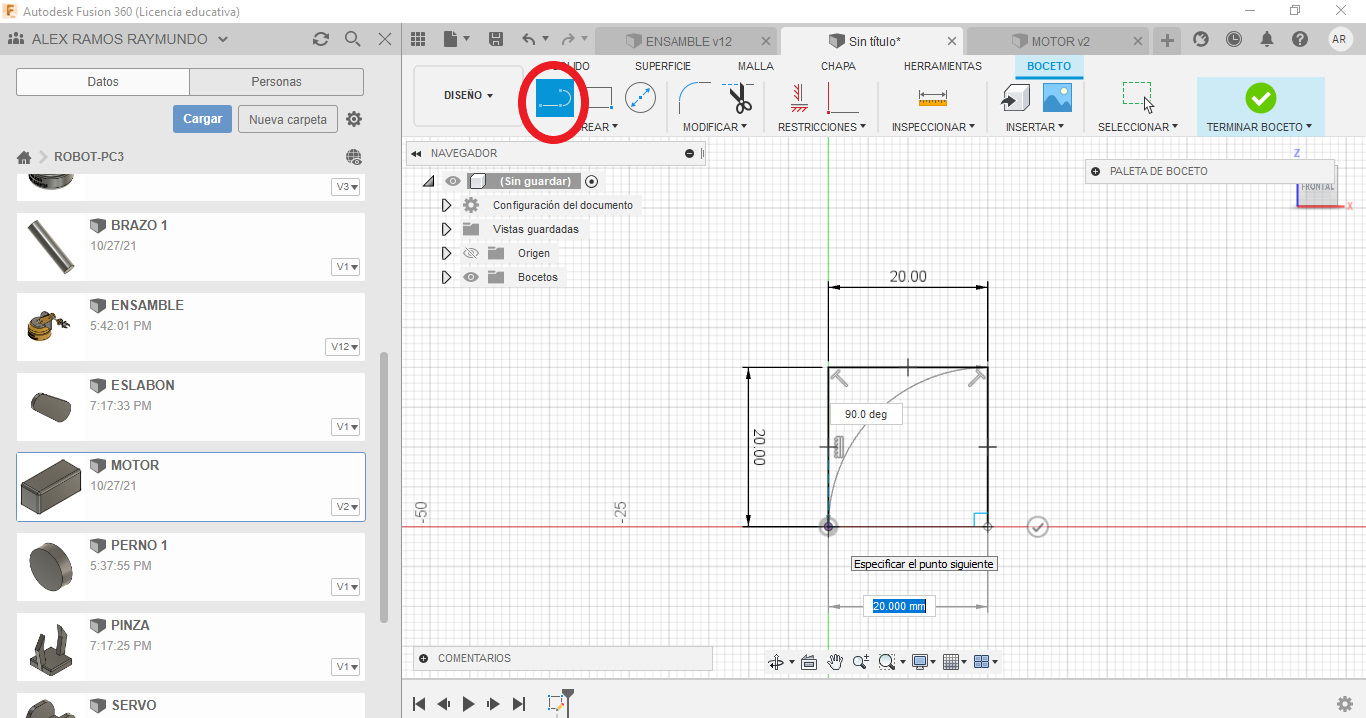Click the home icon in breadcrumb
1366x718 pixels.
[24, 157]
